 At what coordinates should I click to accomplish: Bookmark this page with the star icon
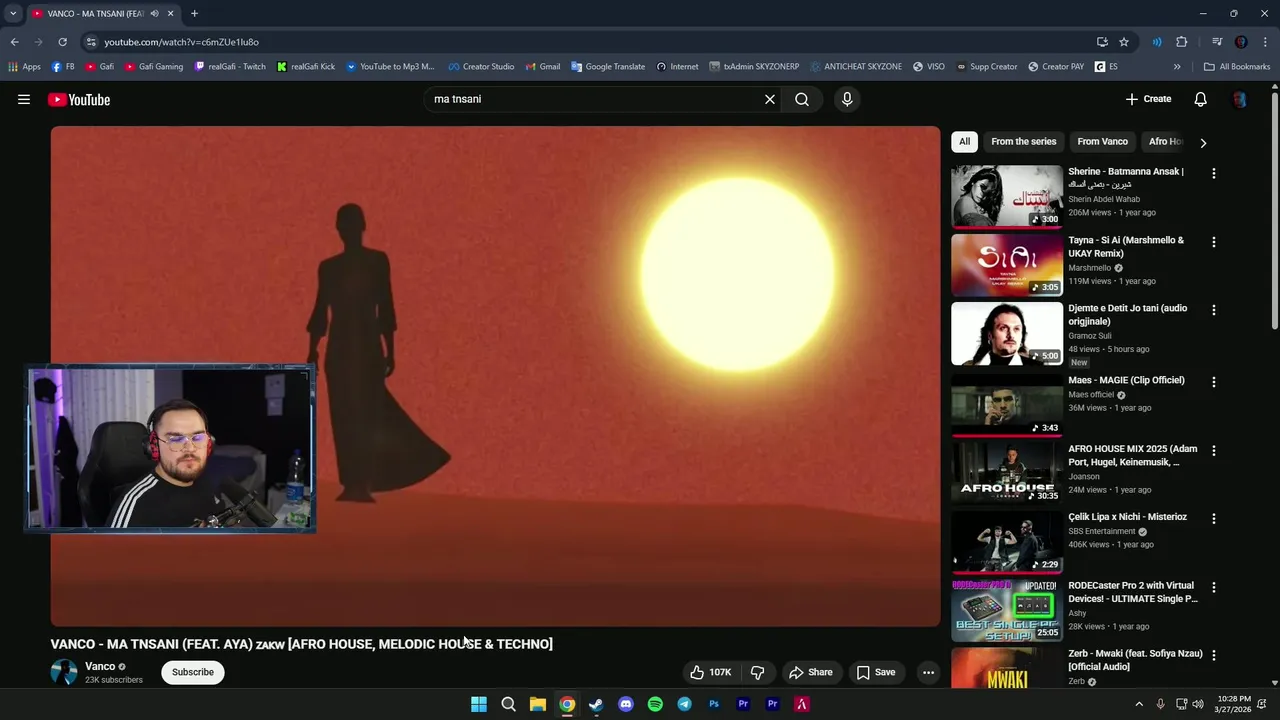[x=1124, y=42]
